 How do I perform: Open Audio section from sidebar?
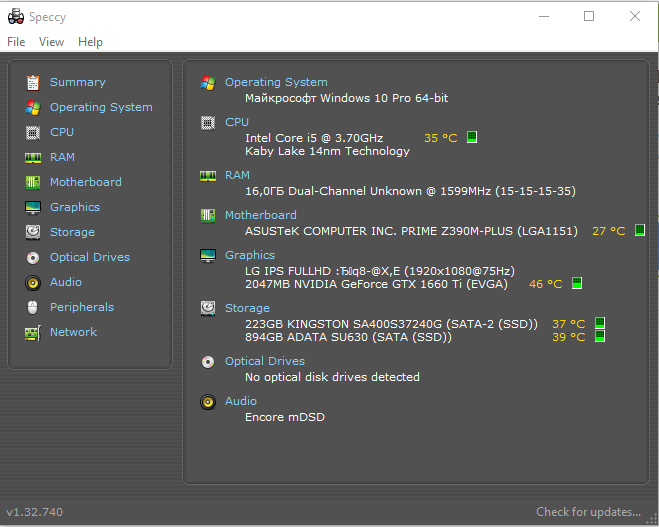66,282
